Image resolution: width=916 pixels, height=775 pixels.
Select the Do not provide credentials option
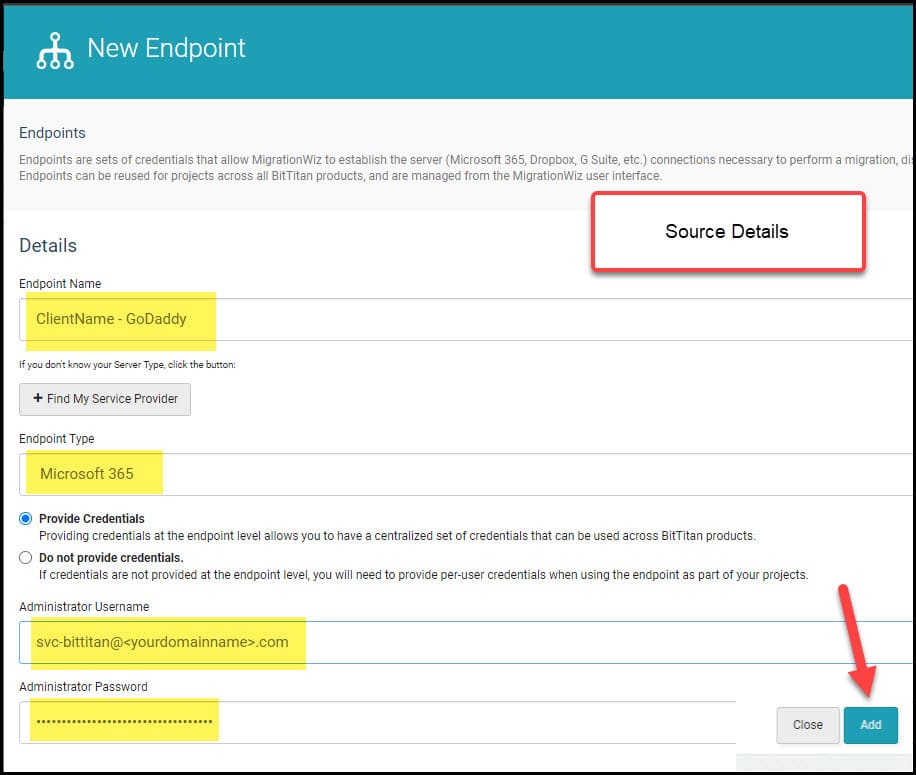(x=25, y=558)
